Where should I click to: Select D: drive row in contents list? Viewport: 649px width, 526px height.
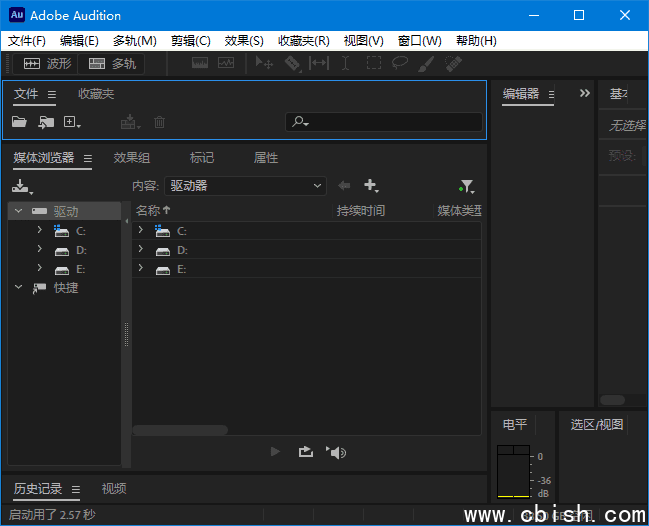pyautogui.click(x=307, y=250)
